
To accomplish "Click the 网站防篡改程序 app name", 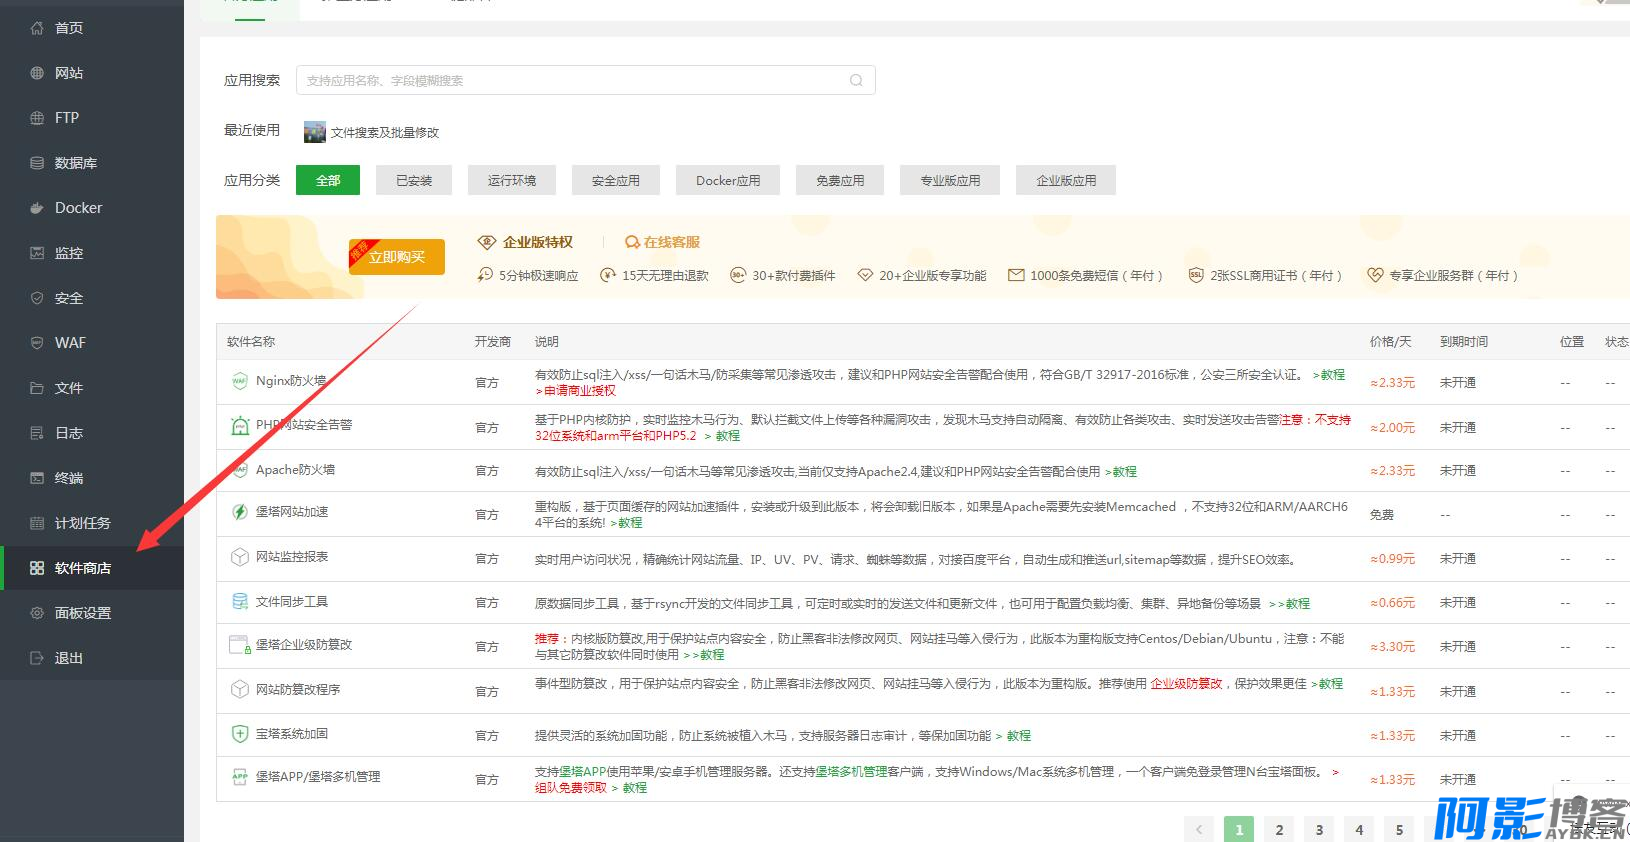I will [x=298, y=690].
